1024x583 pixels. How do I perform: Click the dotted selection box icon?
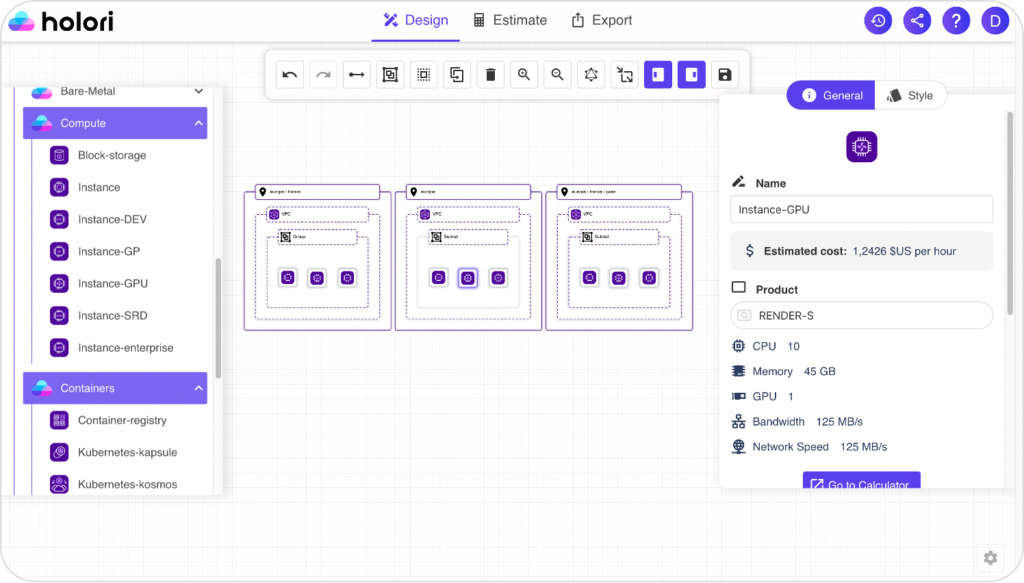tap(424, 75)
